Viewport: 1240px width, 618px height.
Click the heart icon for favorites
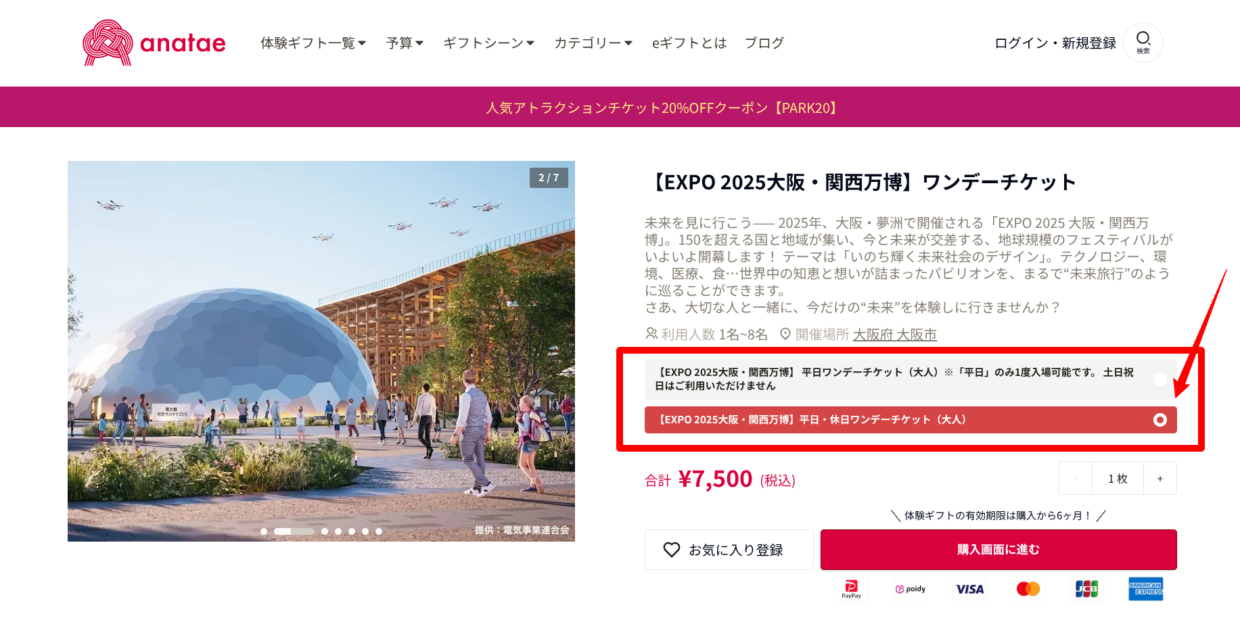[x=671, y=550]
